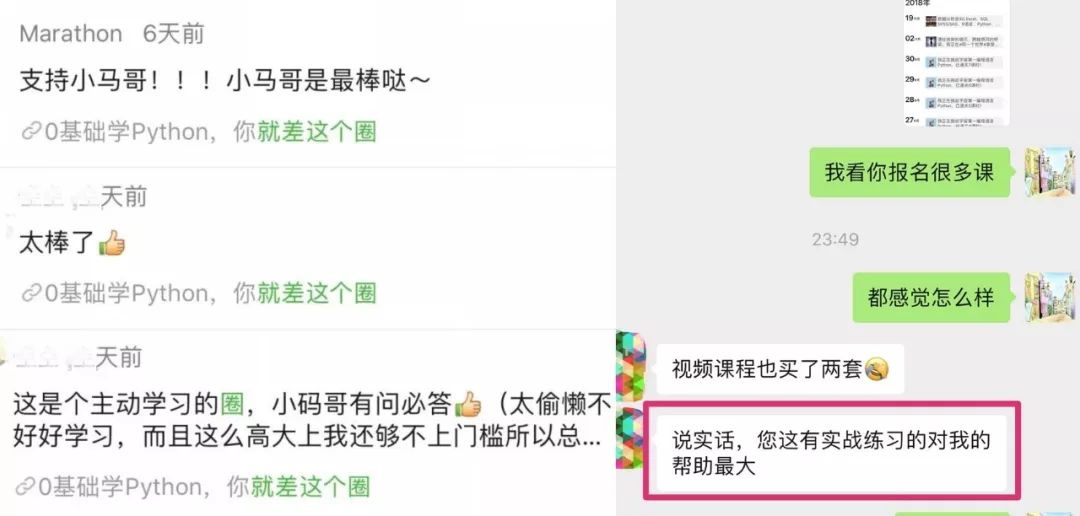Open sender avatar beside 我看你报名很多课
The height and width of the screenshot is (516, 1080).
1050,172
